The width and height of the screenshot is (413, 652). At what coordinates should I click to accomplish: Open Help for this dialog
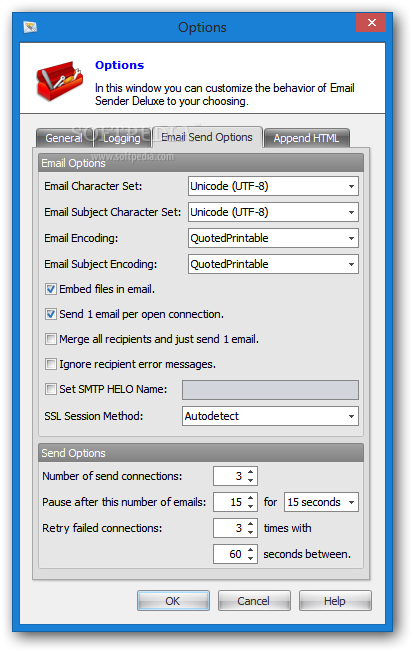[335, 601]
